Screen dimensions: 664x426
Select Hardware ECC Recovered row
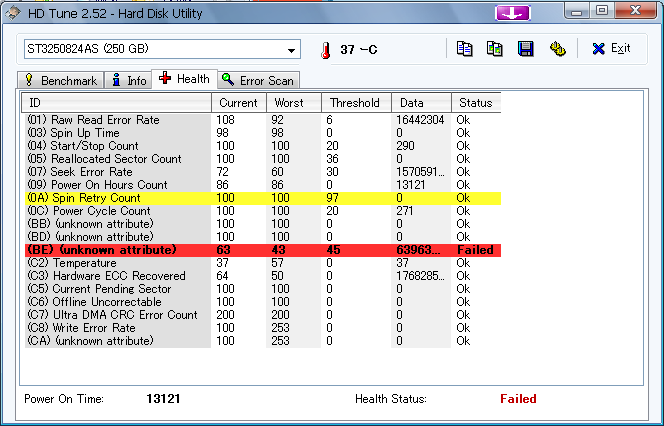[263, 276]
